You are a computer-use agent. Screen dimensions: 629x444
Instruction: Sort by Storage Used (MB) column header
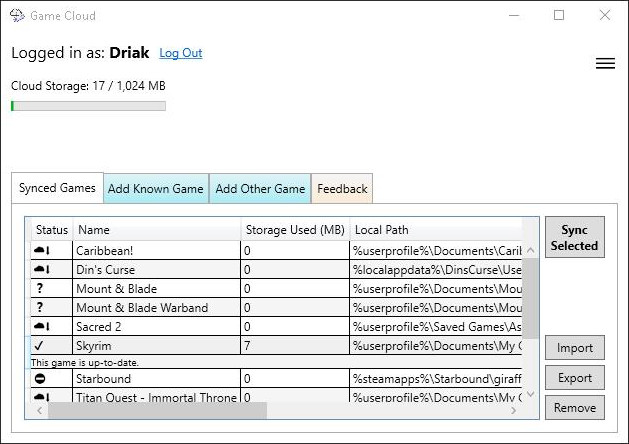point(295,230)
